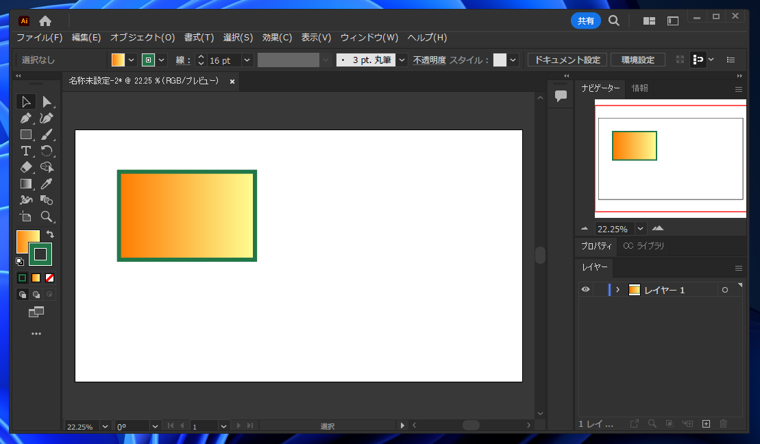Change the screen mode icon
This screenshot has width=760, height=444.
36,312
